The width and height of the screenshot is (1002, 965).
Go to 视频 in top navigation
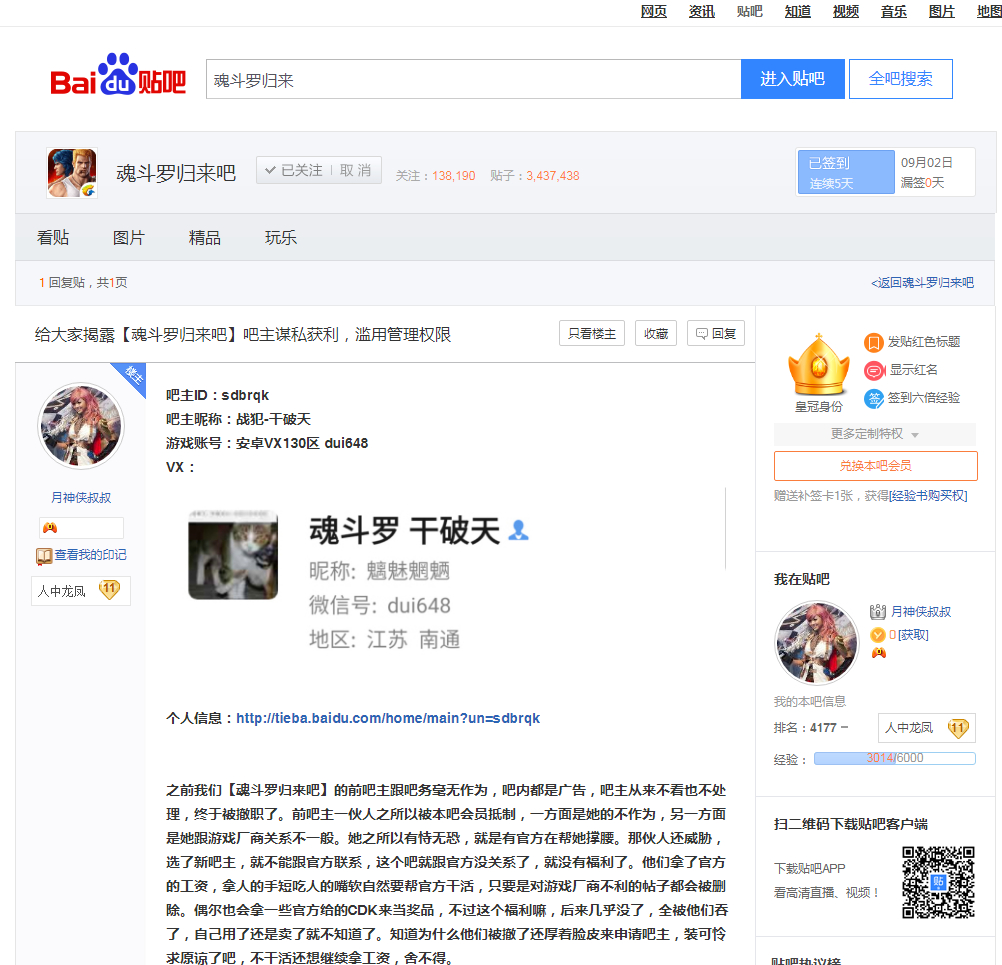tap(845, 12)
